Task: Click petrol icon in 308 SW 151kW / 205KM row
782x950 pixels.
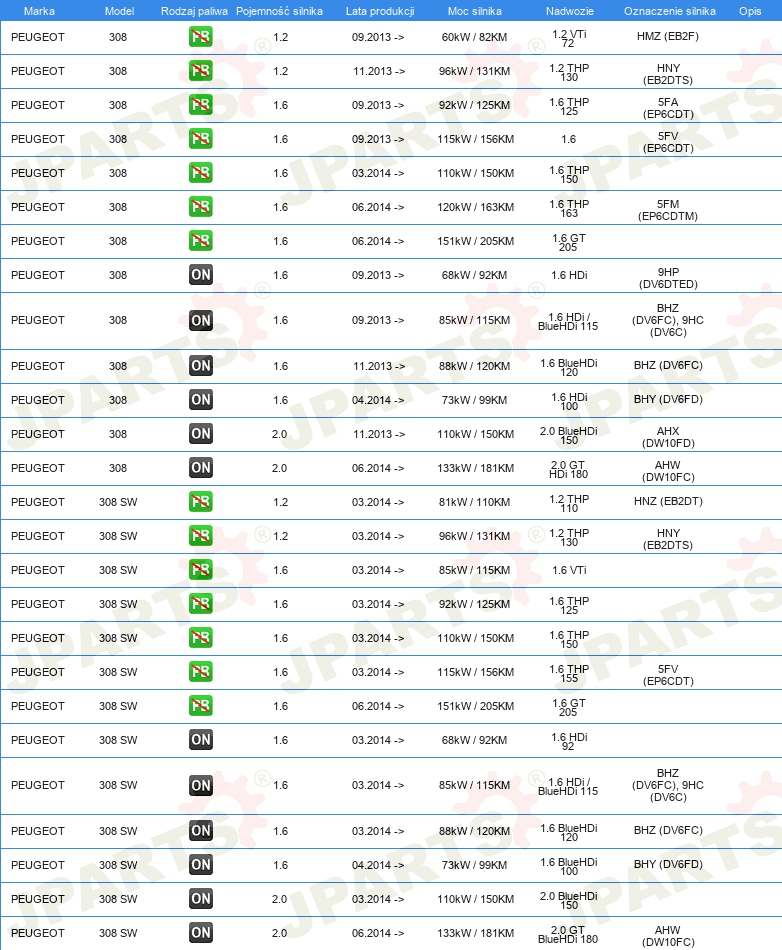Action: [200, 705]
